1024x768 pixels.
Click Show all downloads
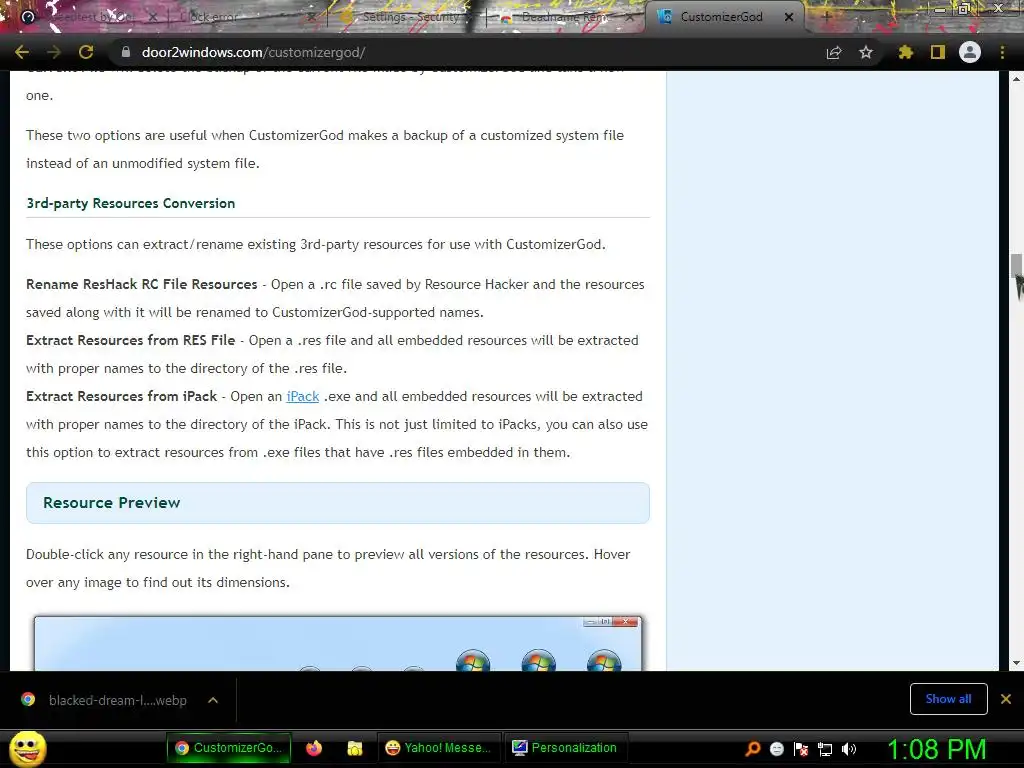pyautogui.click(x=948, y=699)
